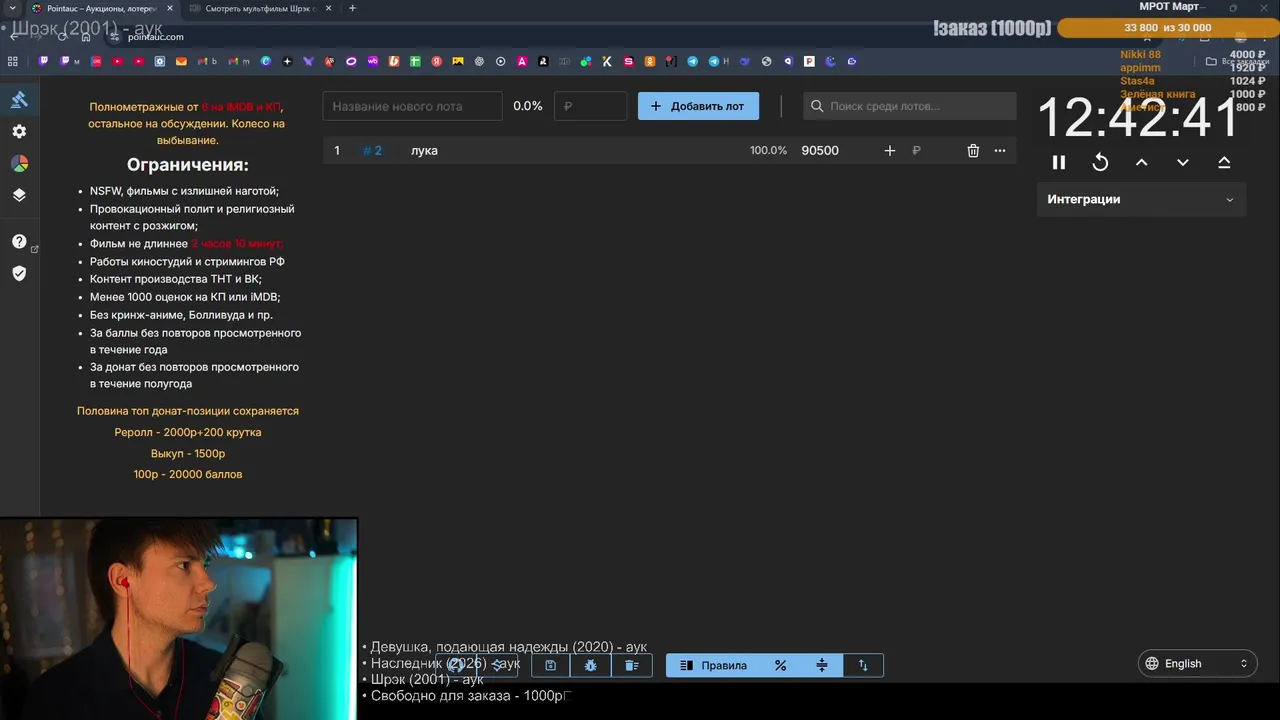Open more options for лука lot
Viewport: 1280px width, 720px height.
pos(1000,150)
